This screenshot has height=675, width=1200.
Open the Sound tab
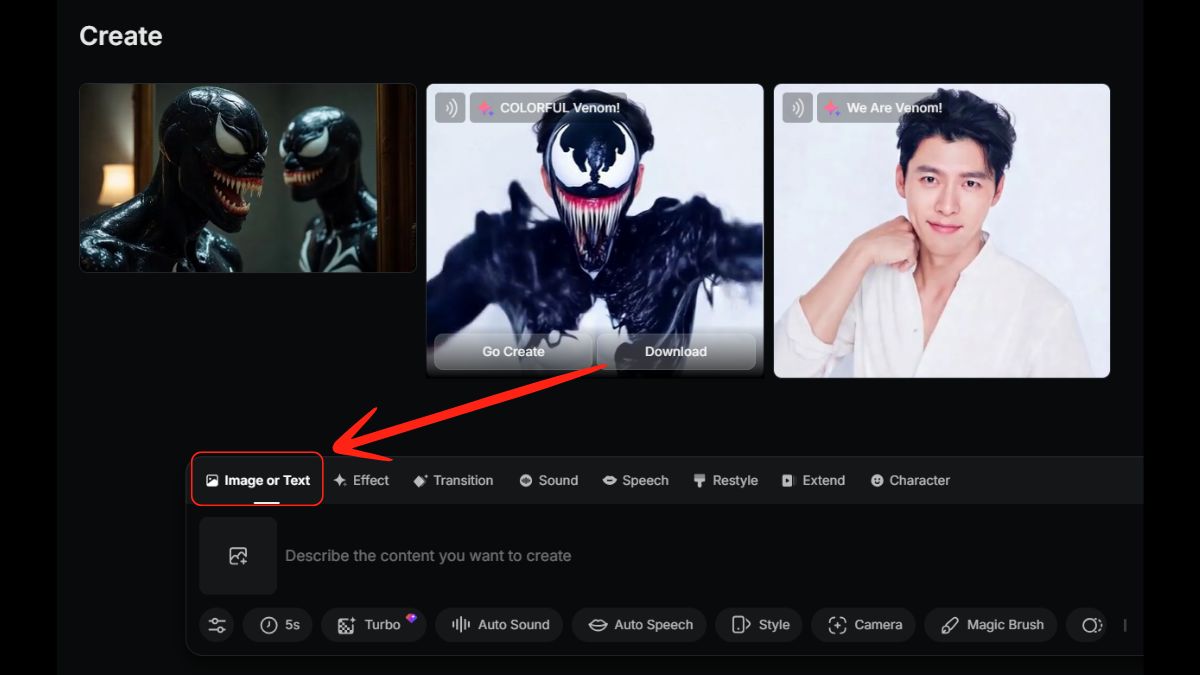click(548, 480)
